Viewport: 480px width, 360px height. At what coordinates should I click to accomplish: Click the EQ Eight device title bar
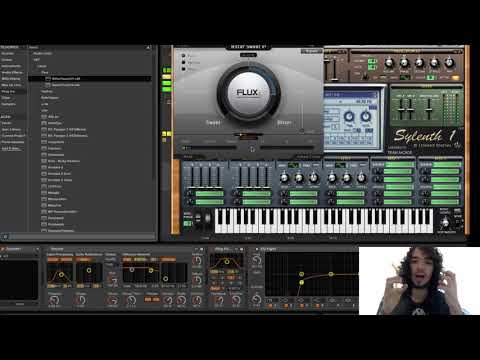click(x=307, y=249)
